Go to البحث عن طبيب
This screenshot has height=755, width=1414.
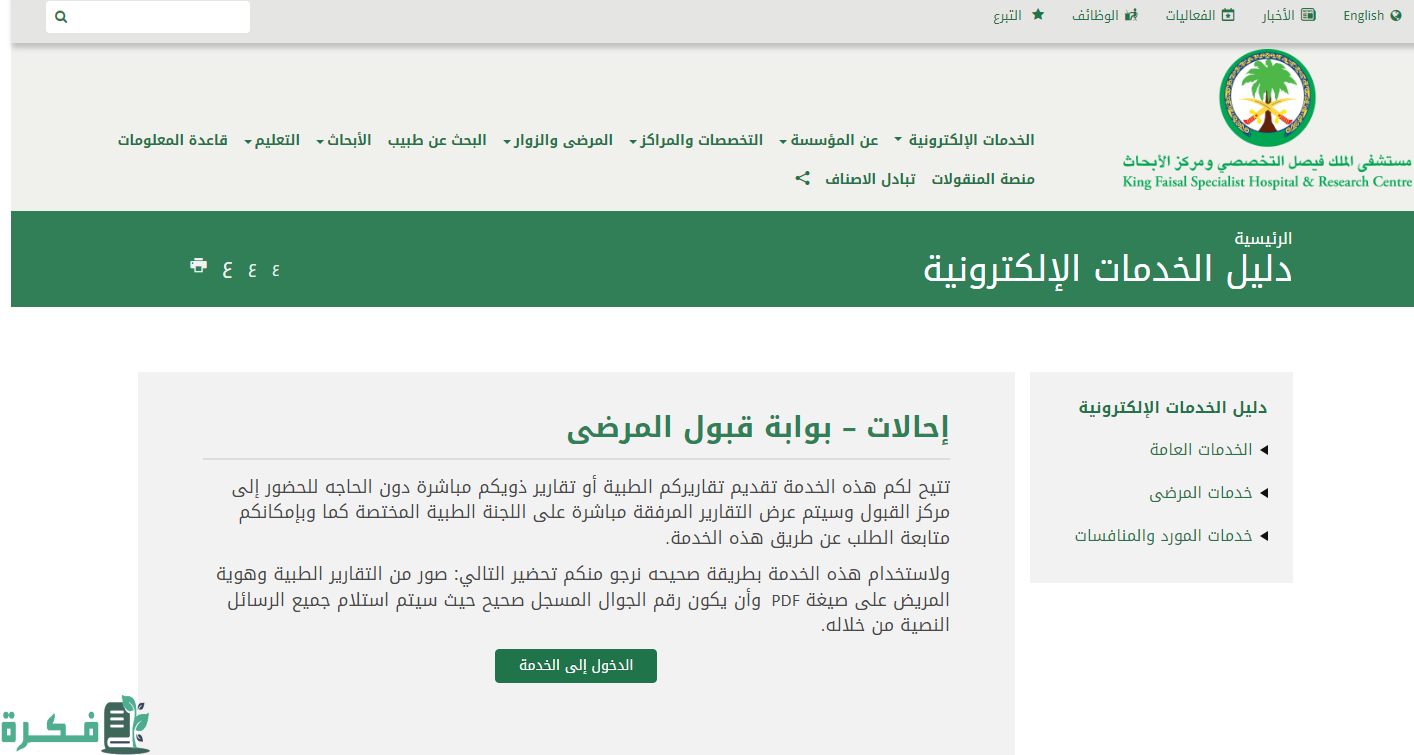pyautogui.click(x=437, y=140)
